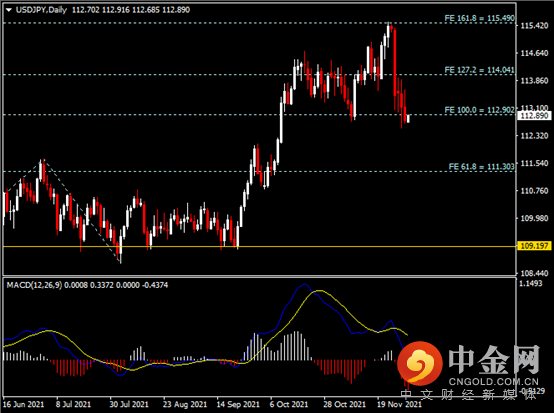Select the FE 127.2 = 114.041 label
This screenshot has width=554, height=413.
click(479, 70)
